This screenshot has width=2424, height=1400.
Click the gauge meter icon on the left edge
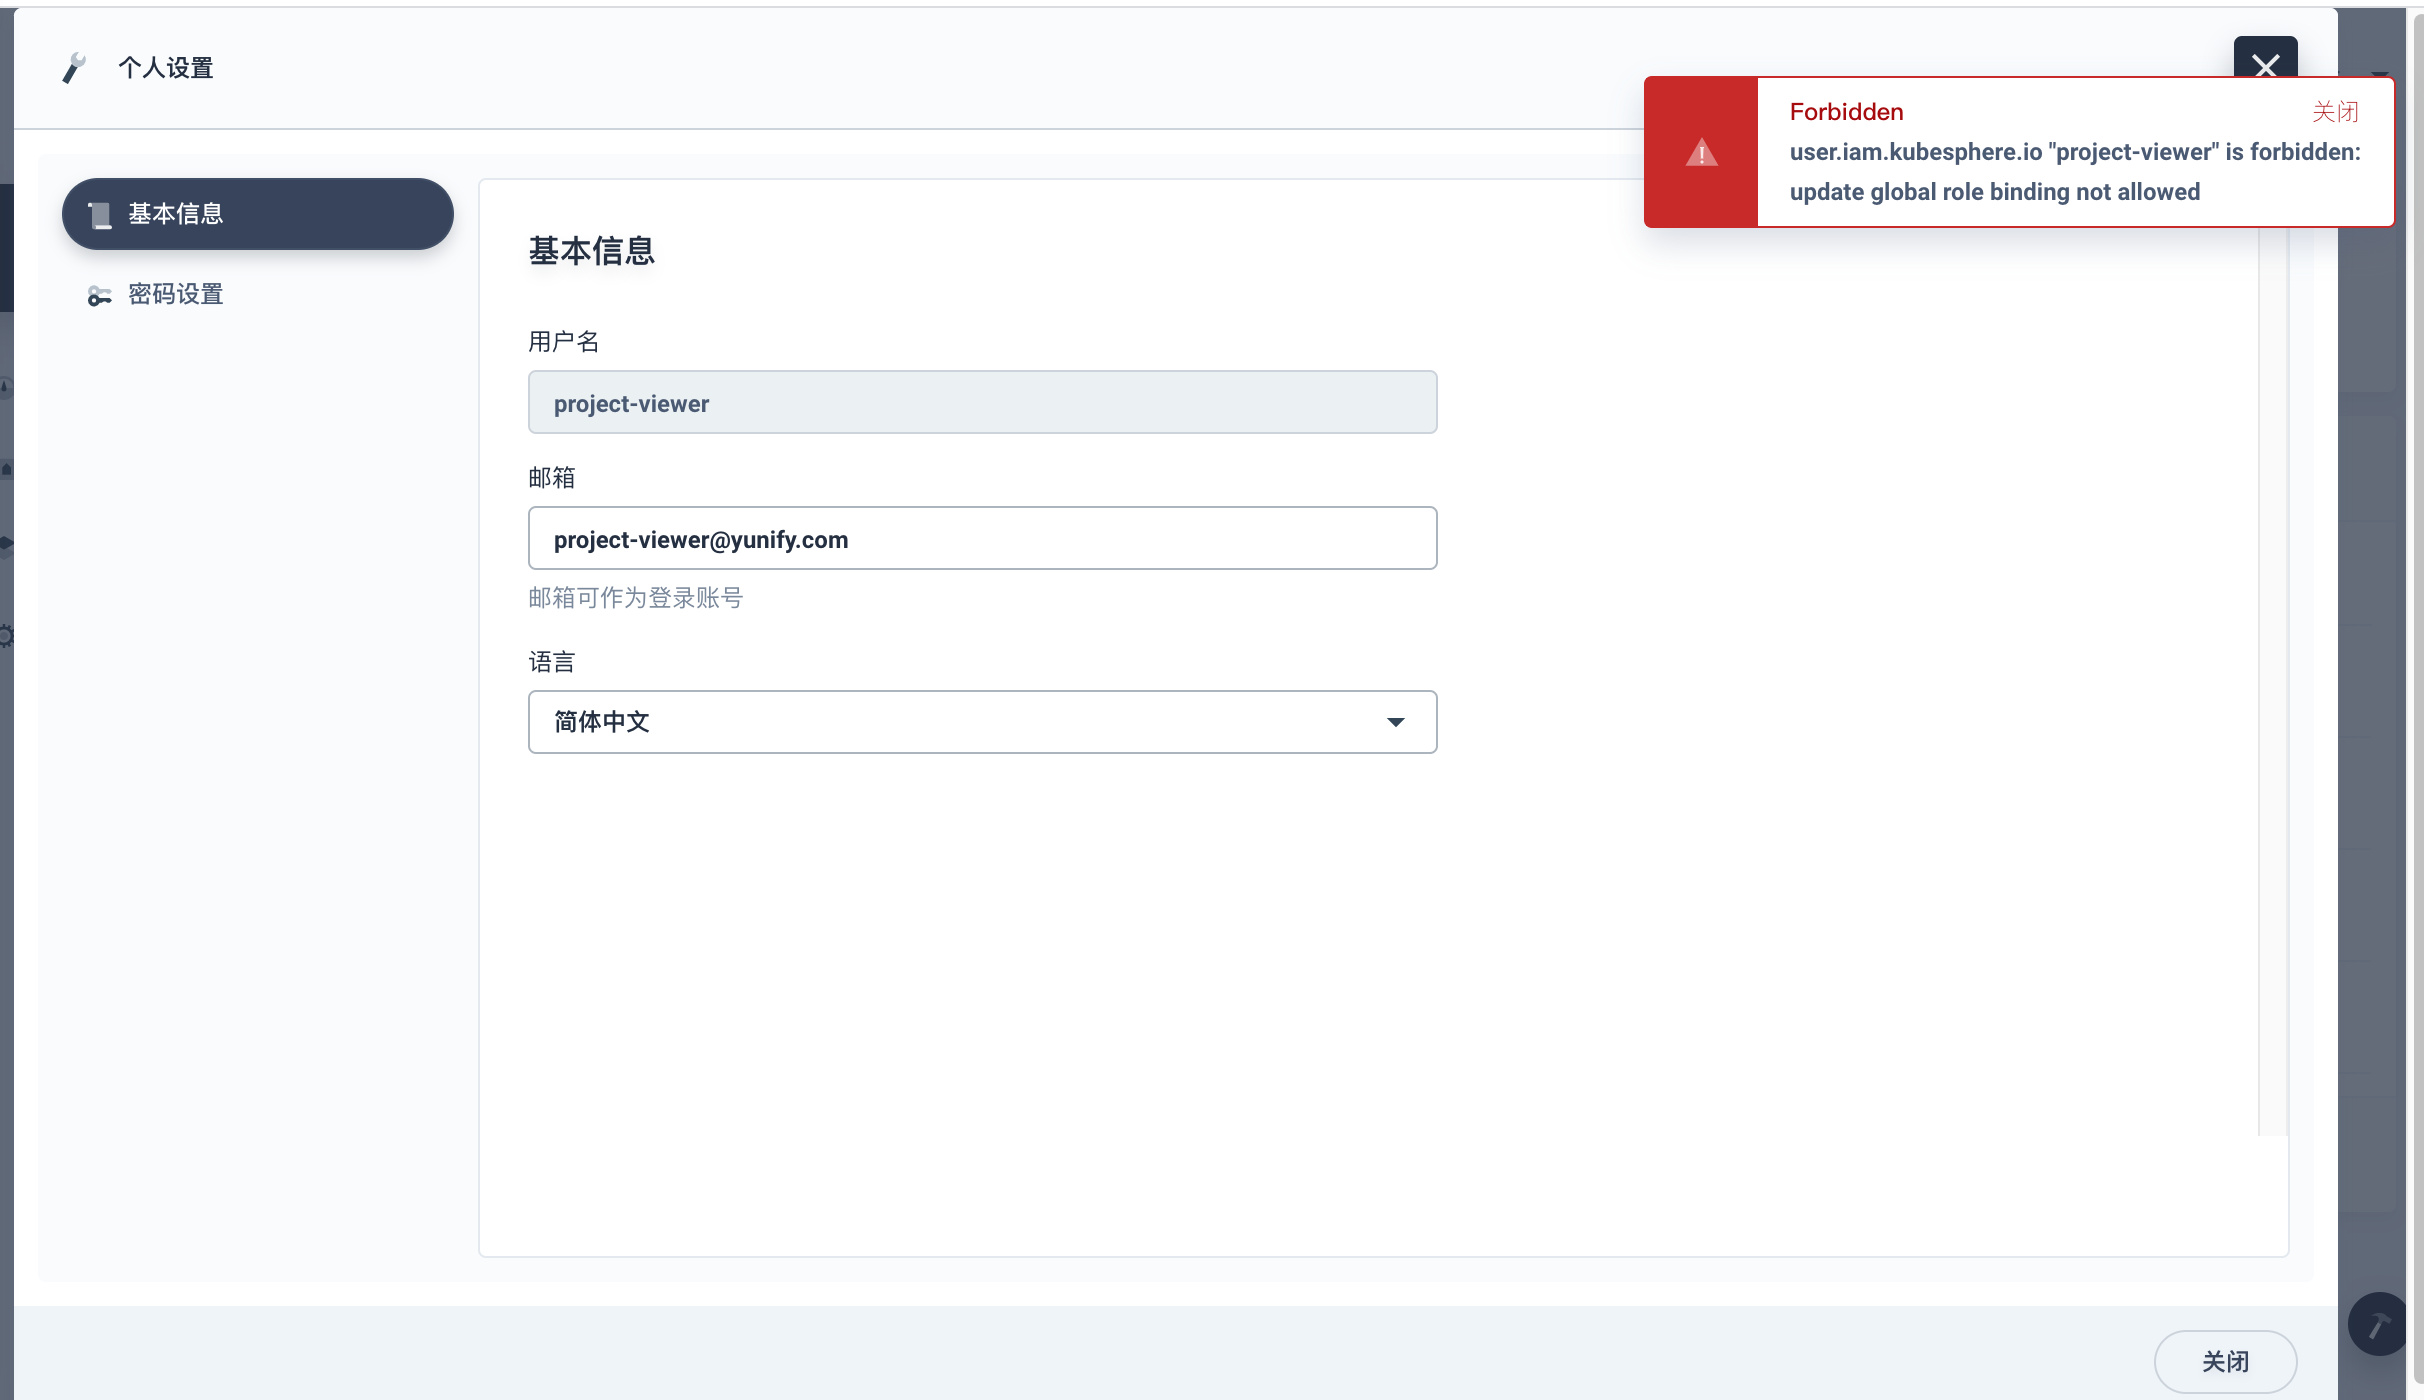click(5, 384)
